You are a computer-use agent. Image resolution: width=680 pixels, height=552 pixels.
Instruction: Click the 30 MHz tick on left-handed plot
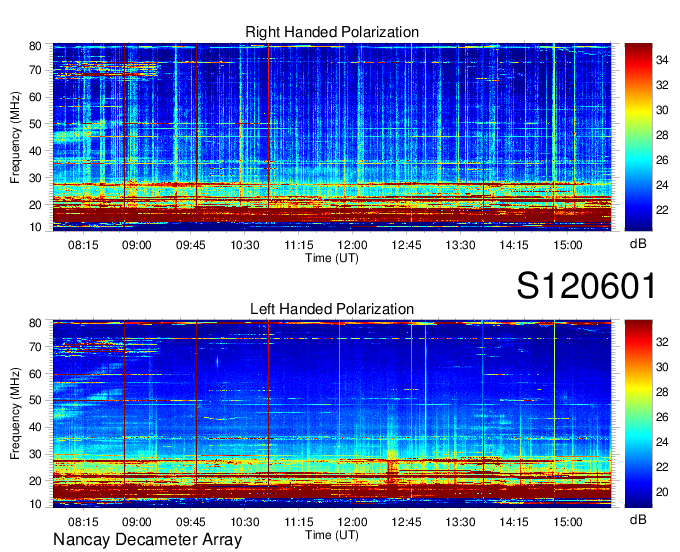coord(35,454)
